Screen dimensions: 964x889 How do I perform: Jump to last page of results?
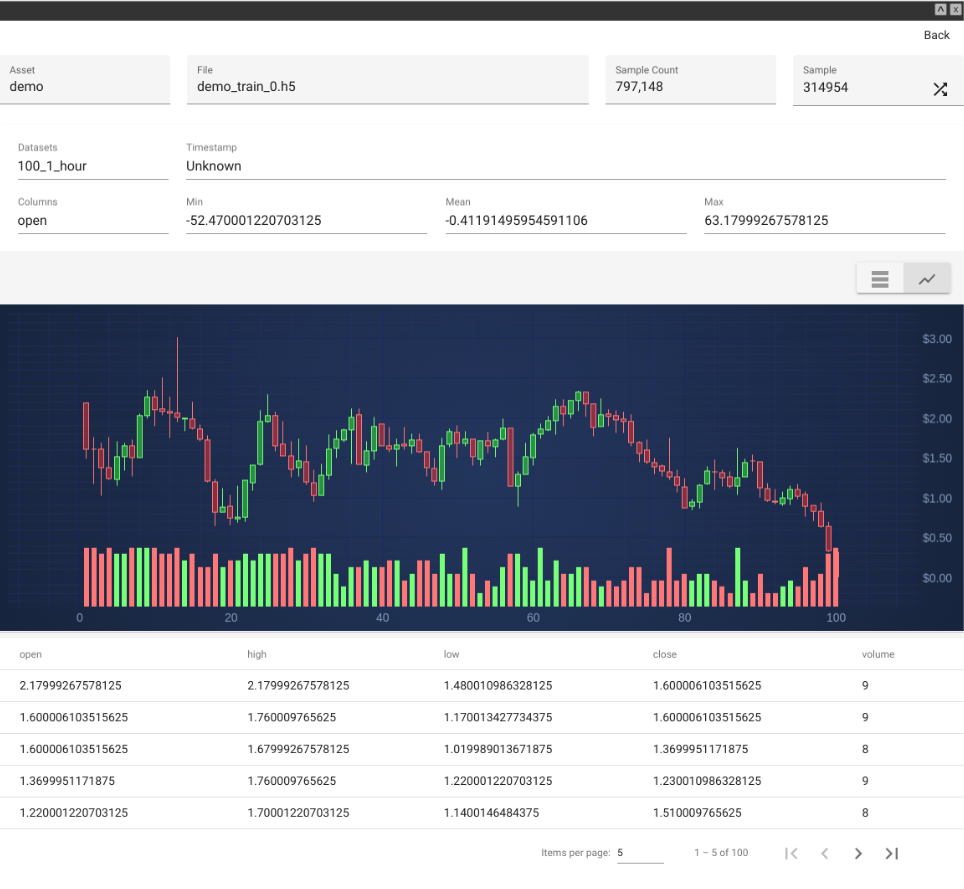892,853
